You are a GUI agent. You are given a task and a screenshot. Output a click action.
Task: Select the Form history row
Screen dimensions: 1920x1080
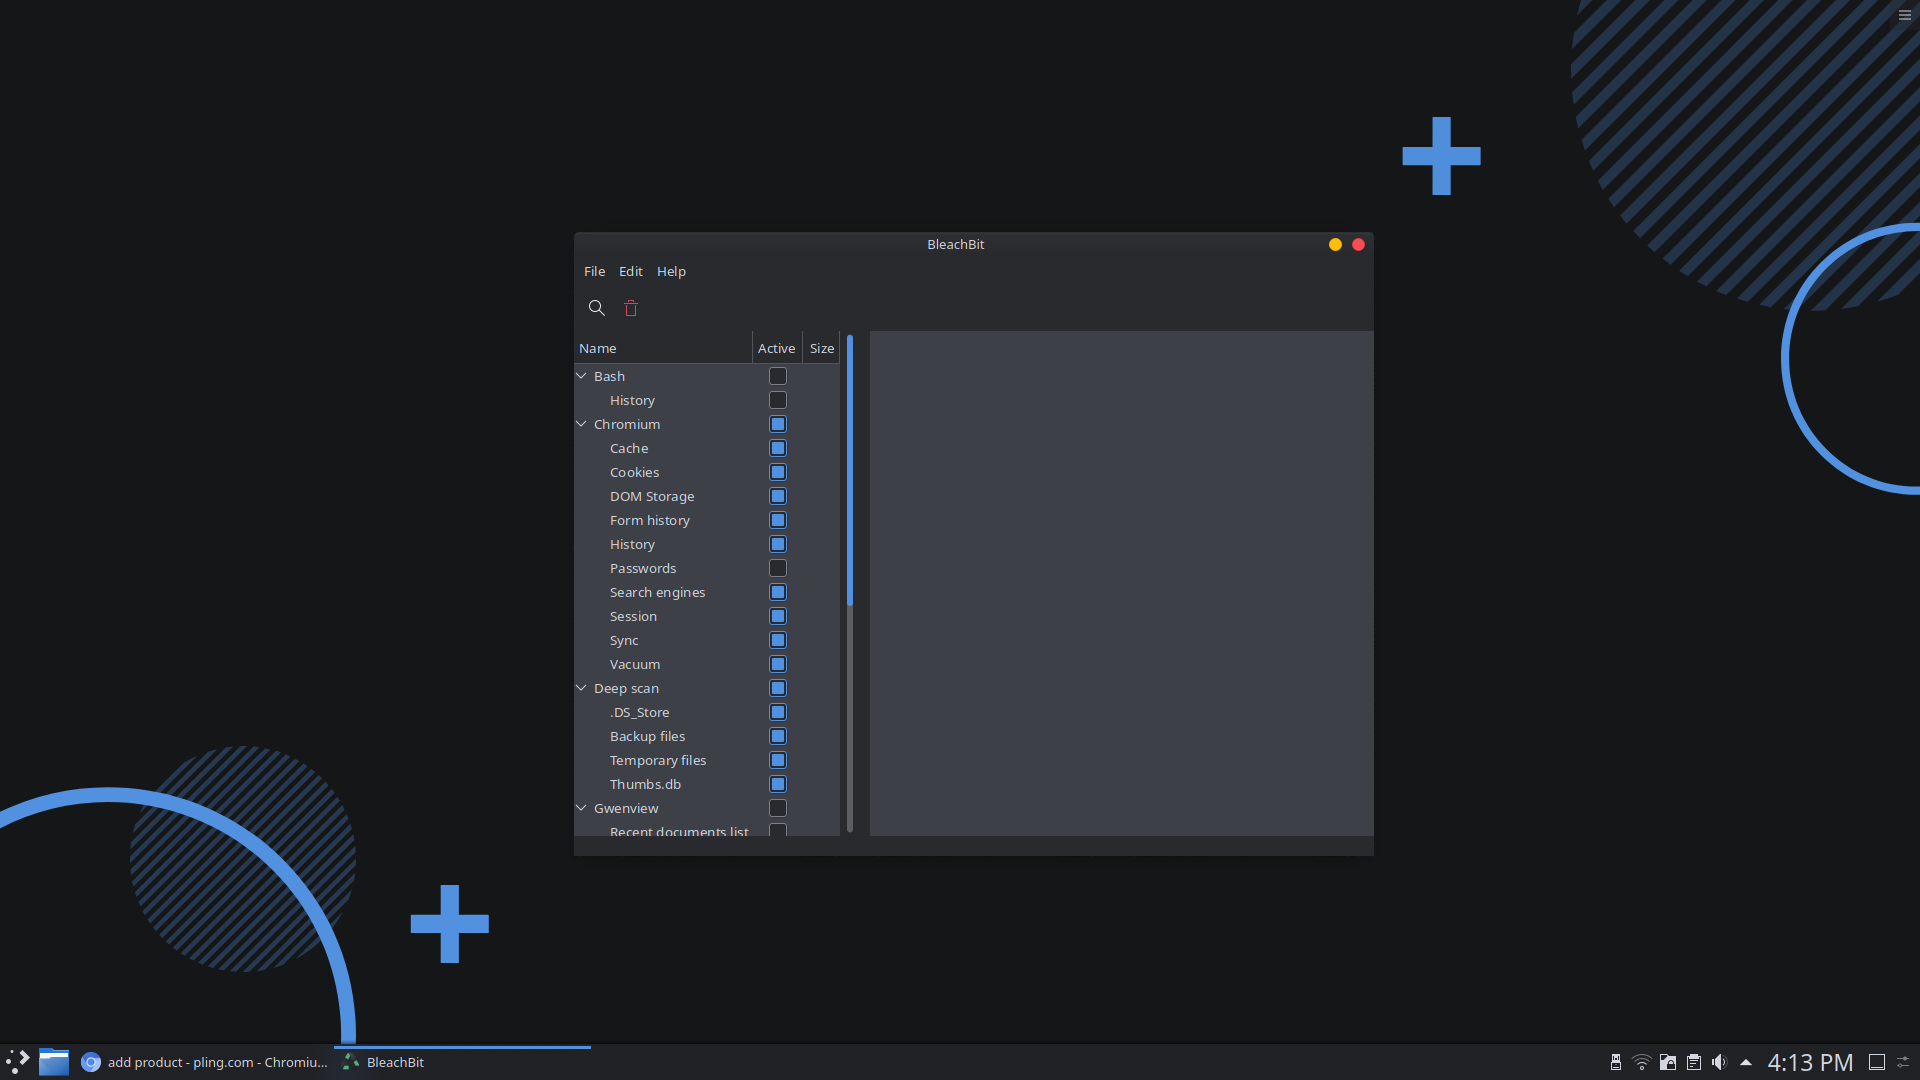(x=707, y=520)
